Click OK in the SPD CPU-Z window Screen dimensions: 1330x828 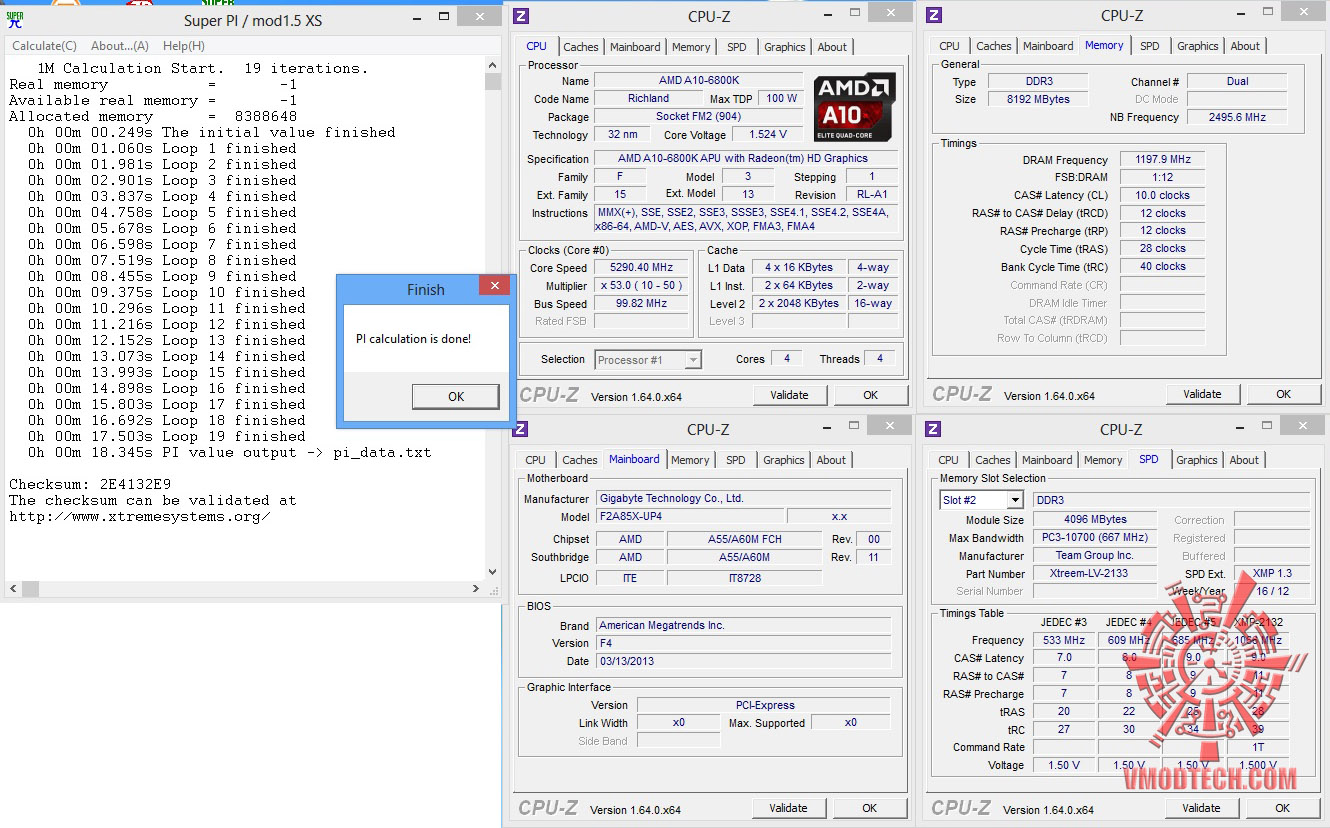(1283, 808)
